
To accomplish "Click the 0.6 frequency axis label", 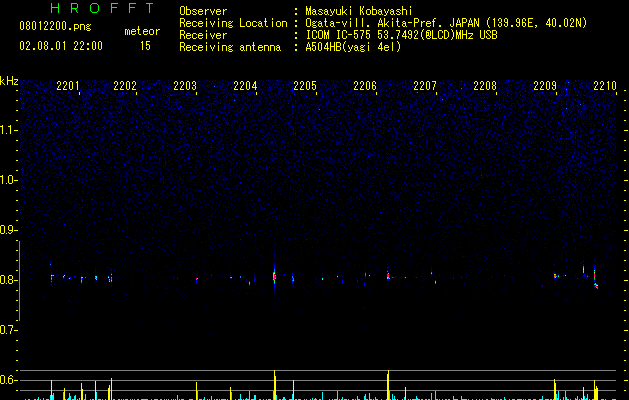I will click(x=9, y=380).
